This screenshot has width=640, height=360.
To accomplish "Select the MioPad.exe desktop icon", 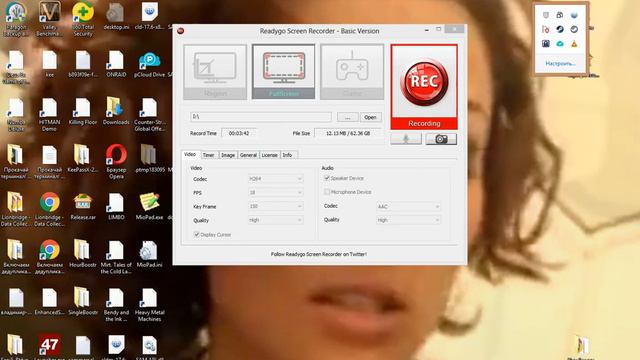I will pyautogui.click(x=149, y=206).
